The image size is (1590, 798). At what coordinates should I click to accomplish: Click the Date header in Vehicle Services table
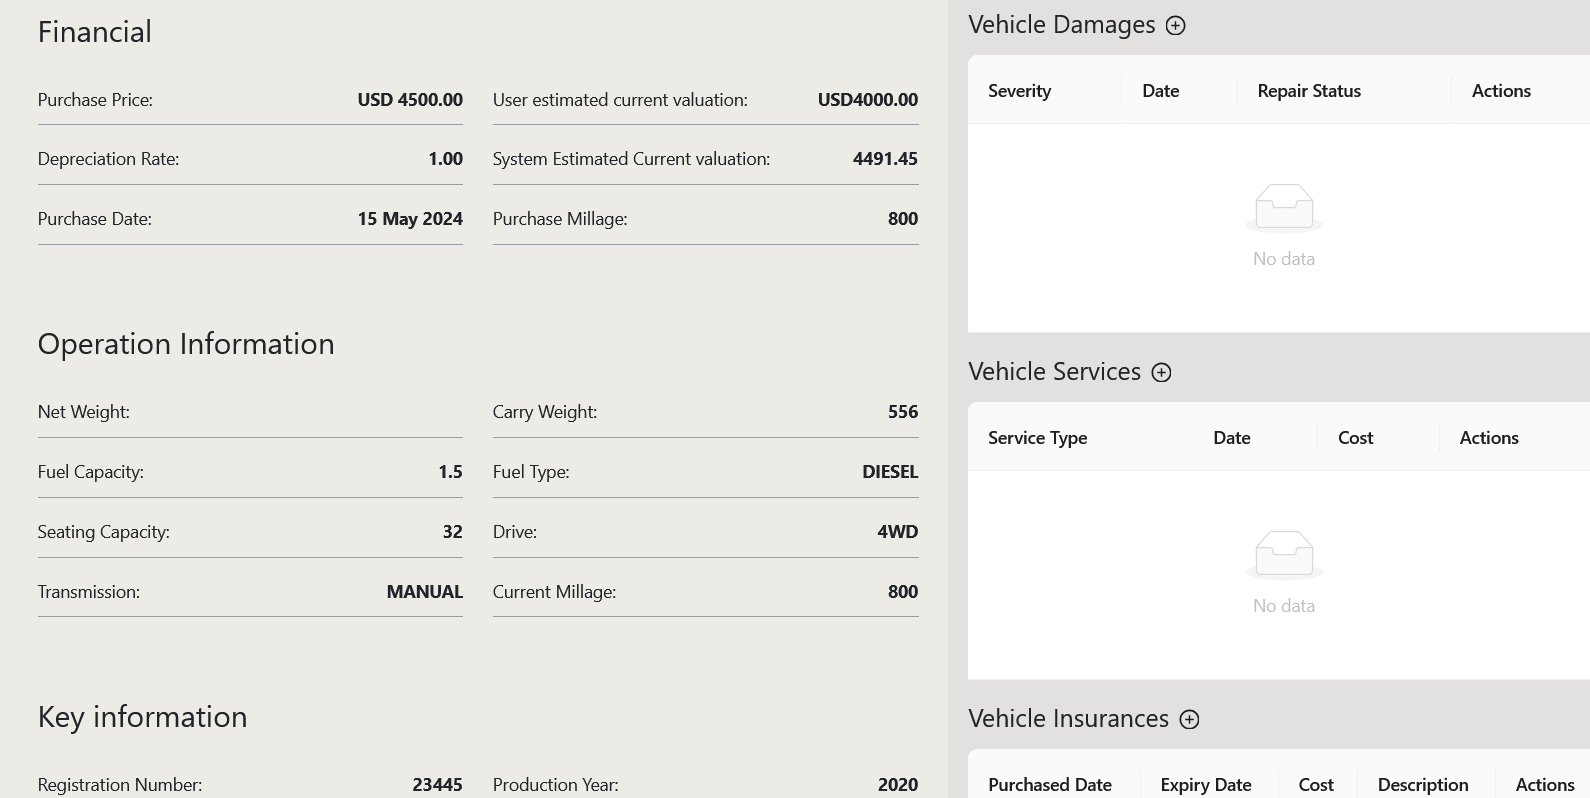[x=1231, y=438]
